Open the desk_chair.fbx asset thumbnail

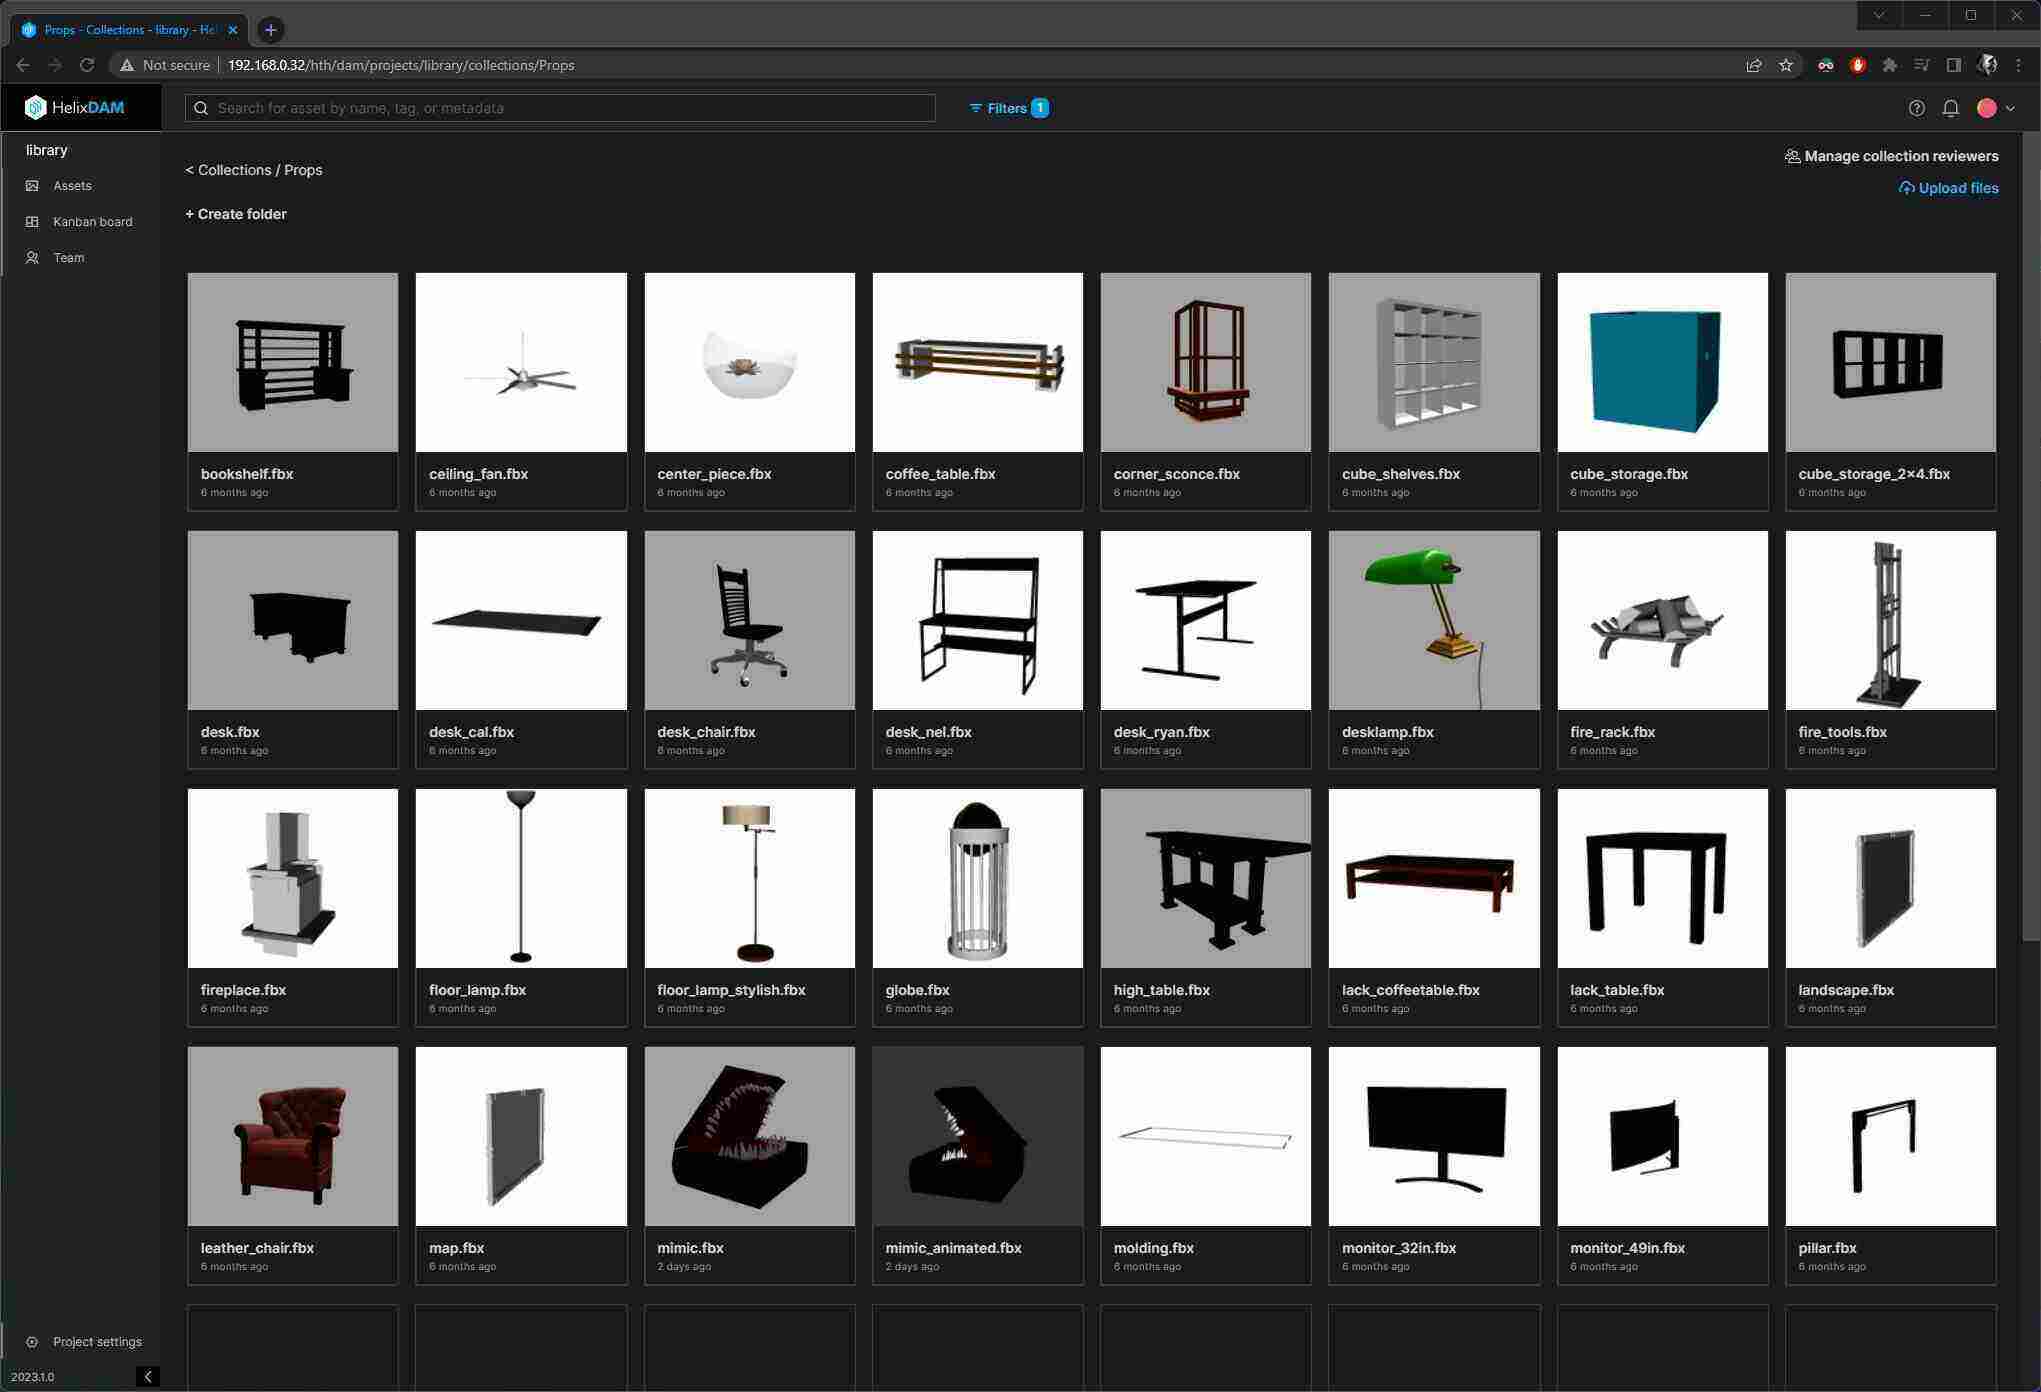749,620
